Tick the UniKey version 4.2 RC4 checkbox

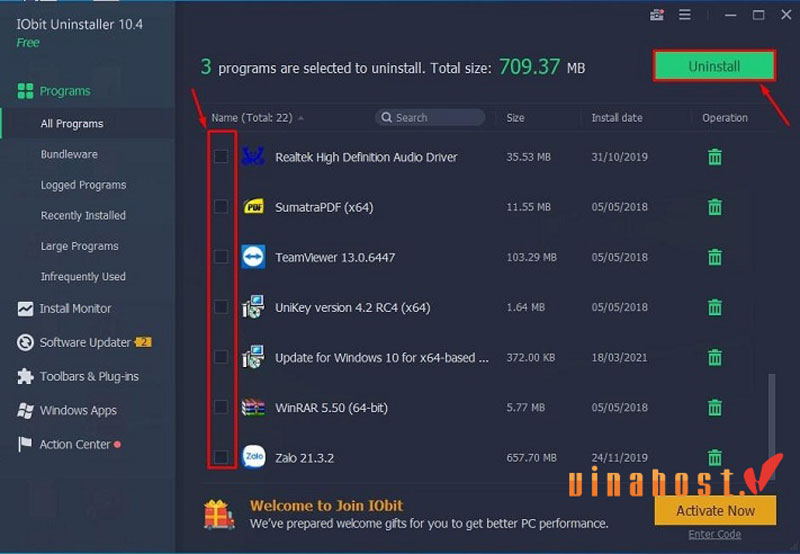coord(221,307)
